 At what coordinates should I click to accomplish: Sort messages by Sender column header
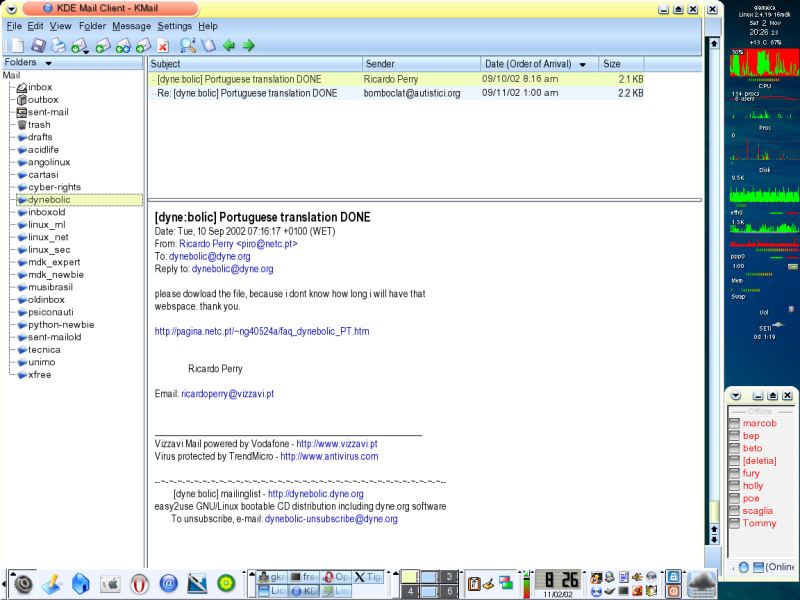coord(421,64)
